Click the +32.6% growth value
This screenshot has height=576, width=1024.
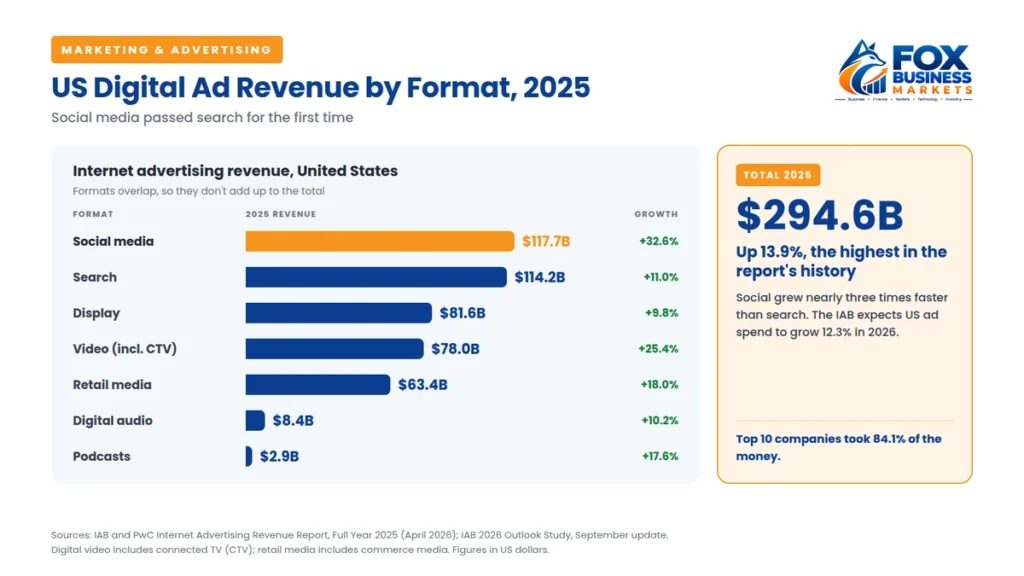click(x=658, y=242)
